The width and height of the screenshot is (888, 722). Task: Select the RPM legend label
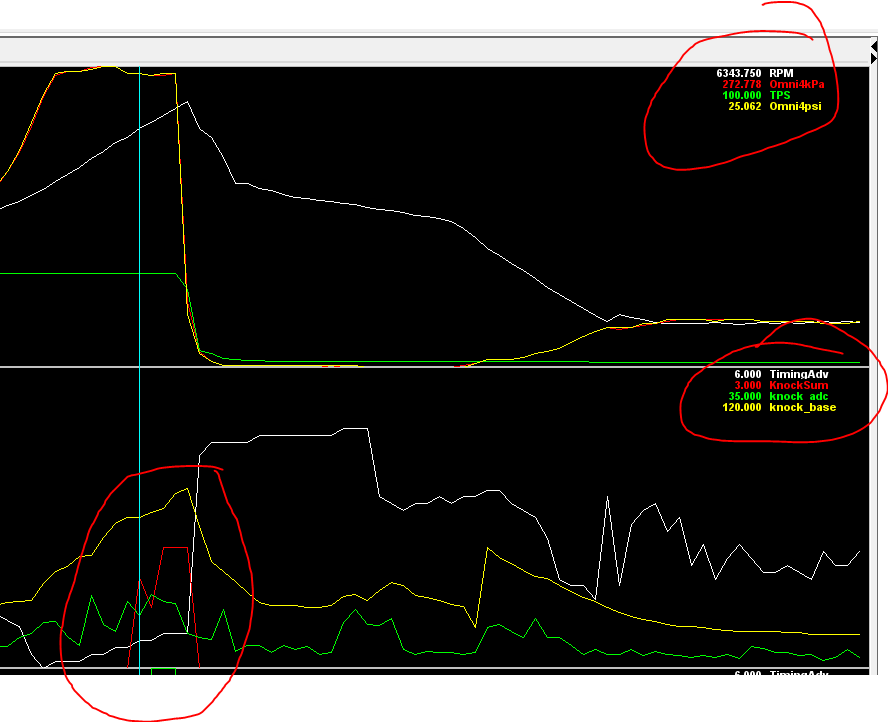[x=779, y=73]
